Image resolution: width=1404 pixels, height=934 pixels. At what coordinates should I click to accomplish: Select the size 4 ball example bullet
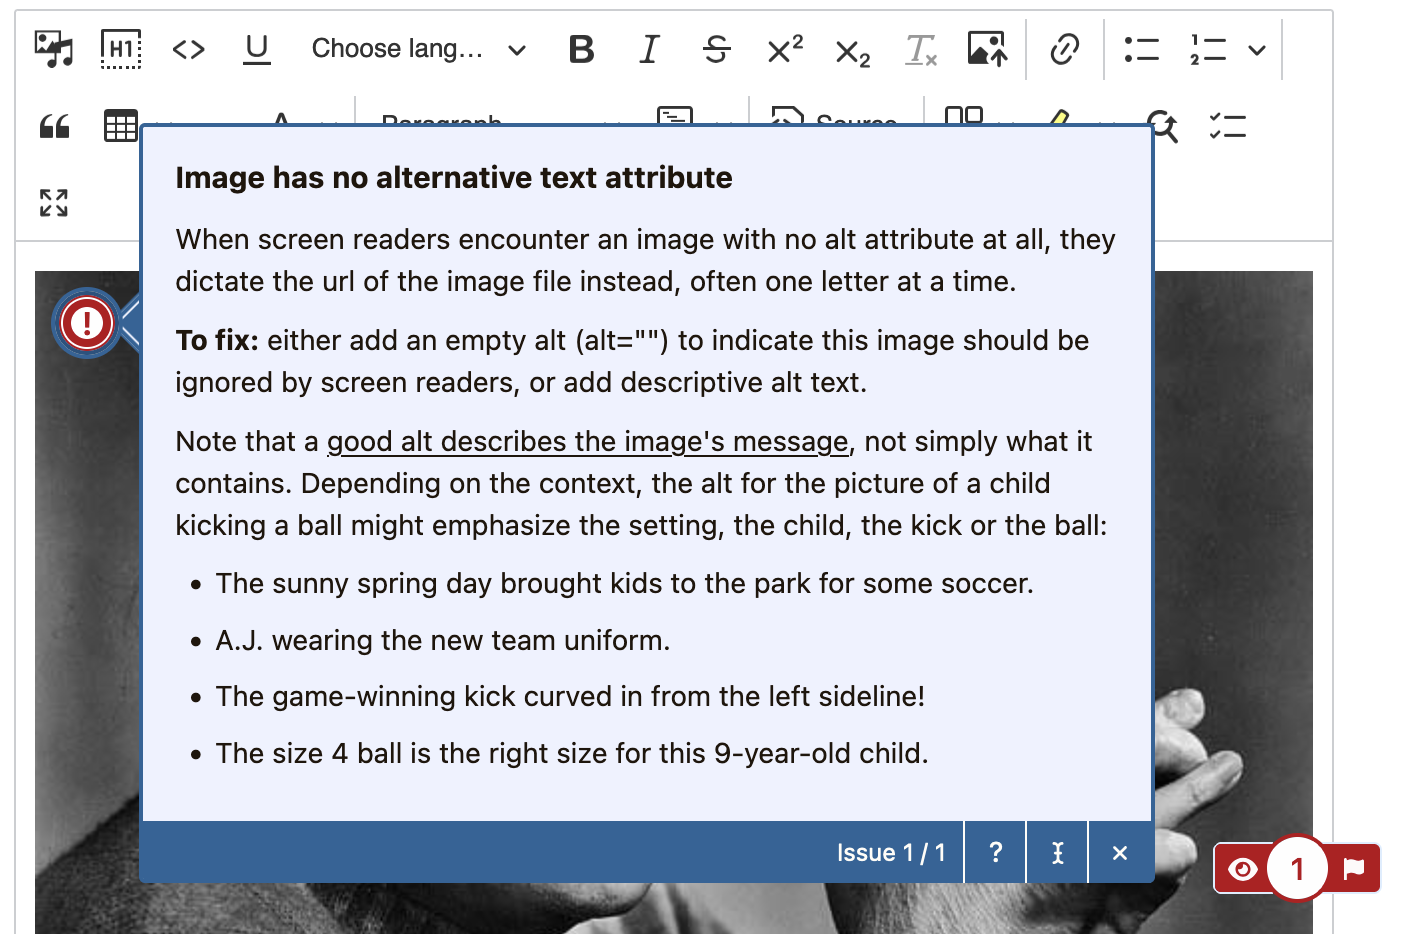tap(572, 753)
